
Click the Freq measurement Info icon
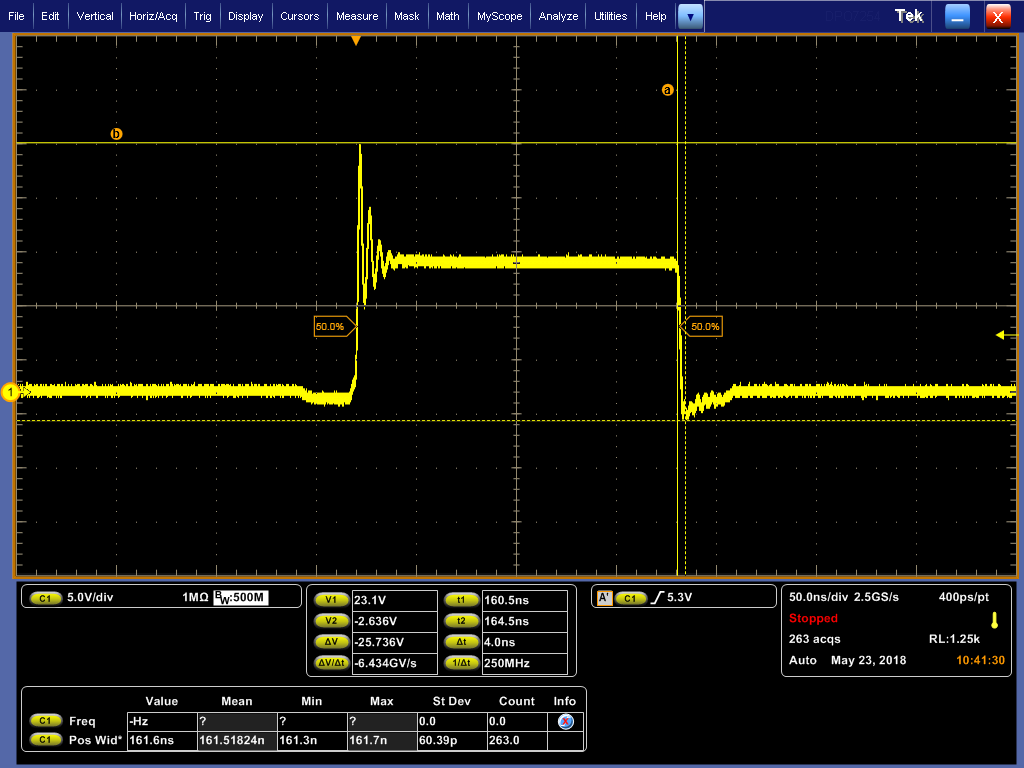coord(565,721)
